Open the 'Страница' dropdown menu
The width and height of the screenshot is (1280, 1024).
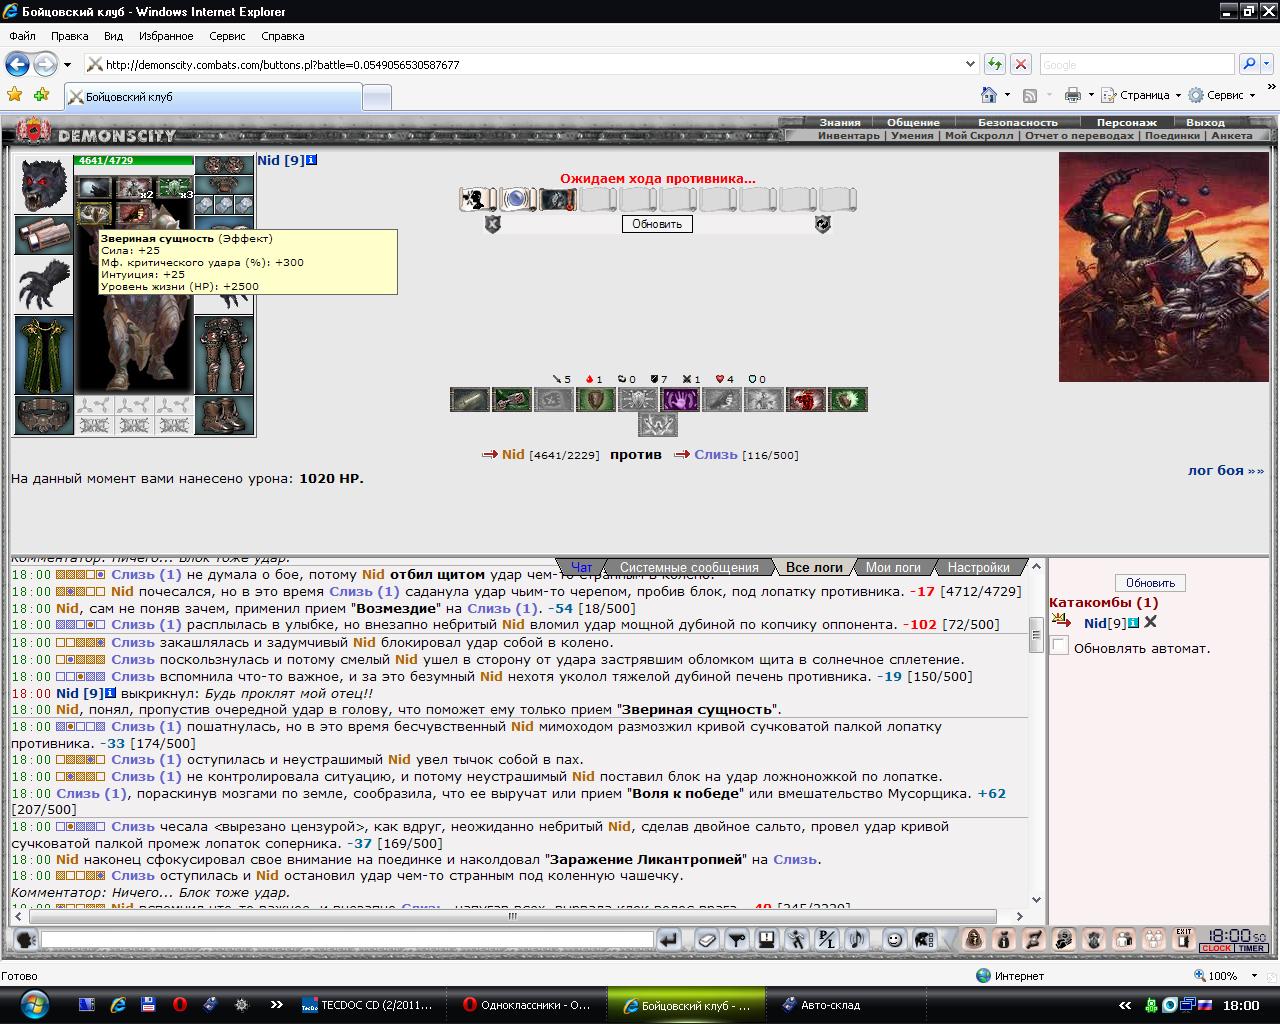pyautogui.click(x=1140, y=95)
